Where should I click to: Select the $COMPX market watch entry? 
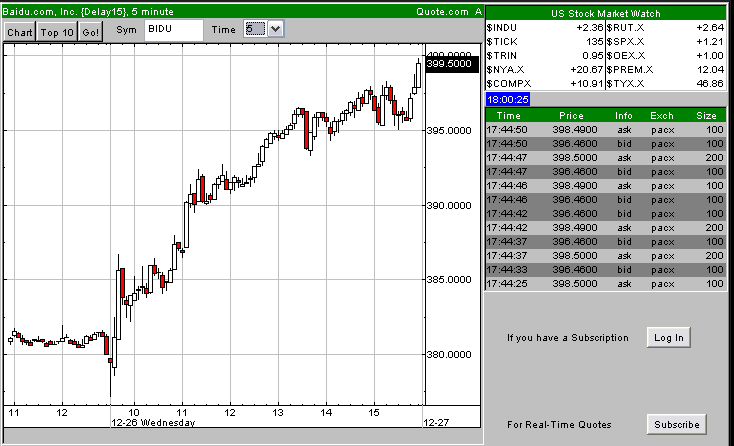click(545, 84)
